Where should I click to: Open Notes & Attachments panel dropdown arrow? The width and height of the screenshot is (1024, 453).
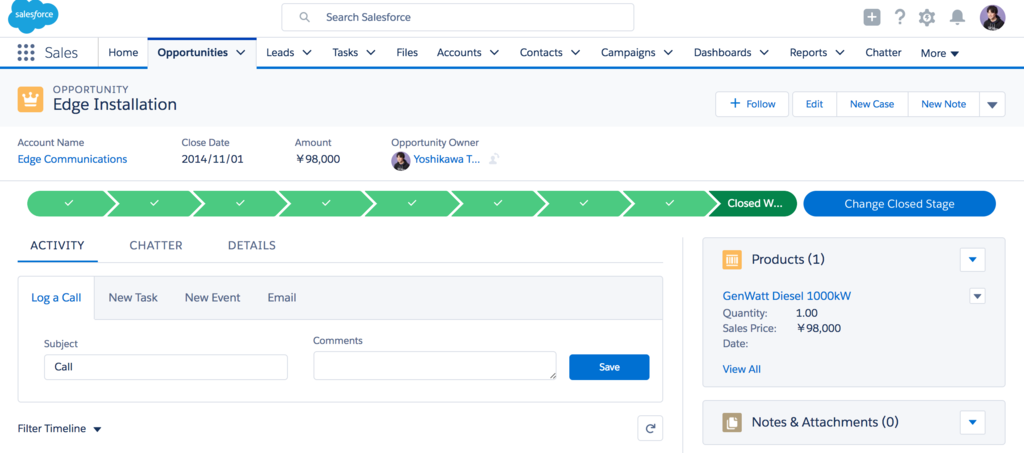click(x=972, y=422)
